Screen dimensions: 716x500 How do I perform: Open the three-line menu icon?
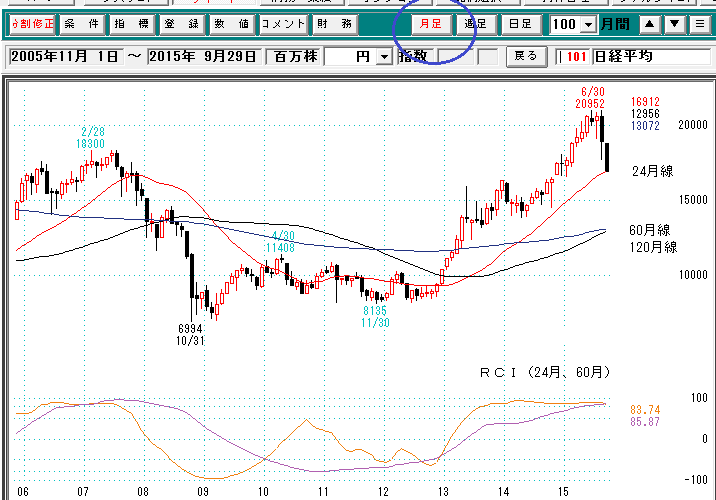(x=700, y=23)
